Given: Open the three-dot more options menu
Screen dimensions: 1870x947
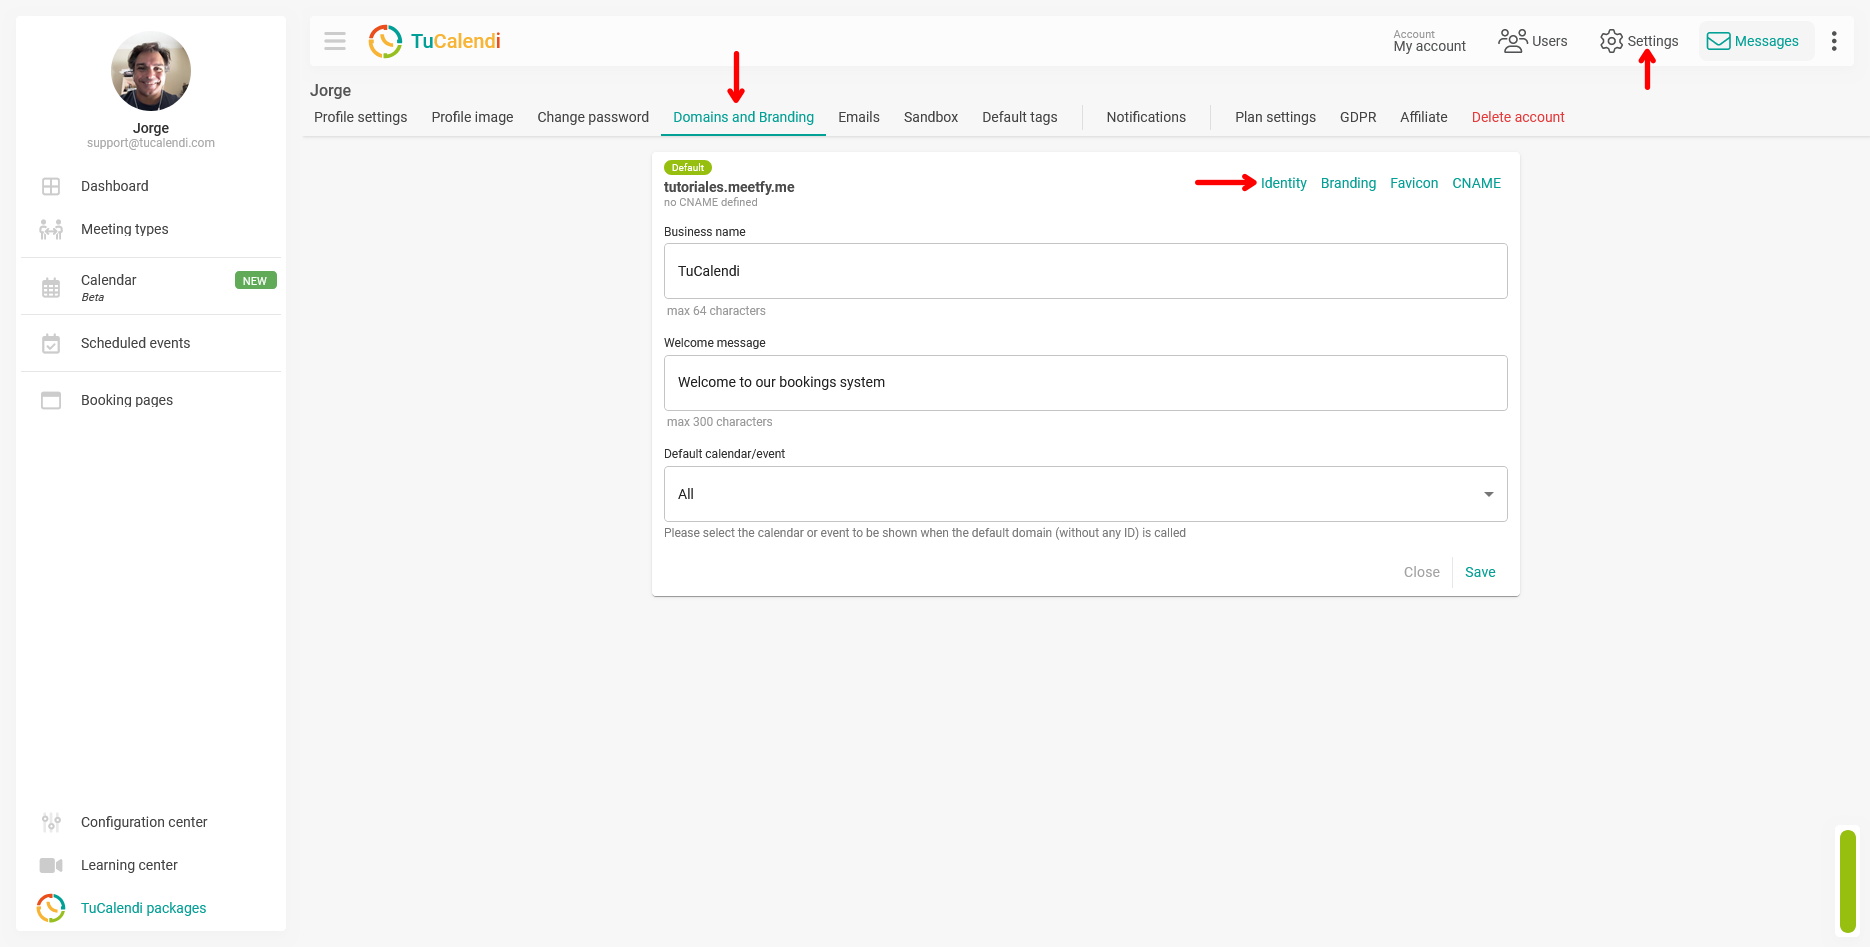Looking at the screenshot, I should coord(1834,41).
